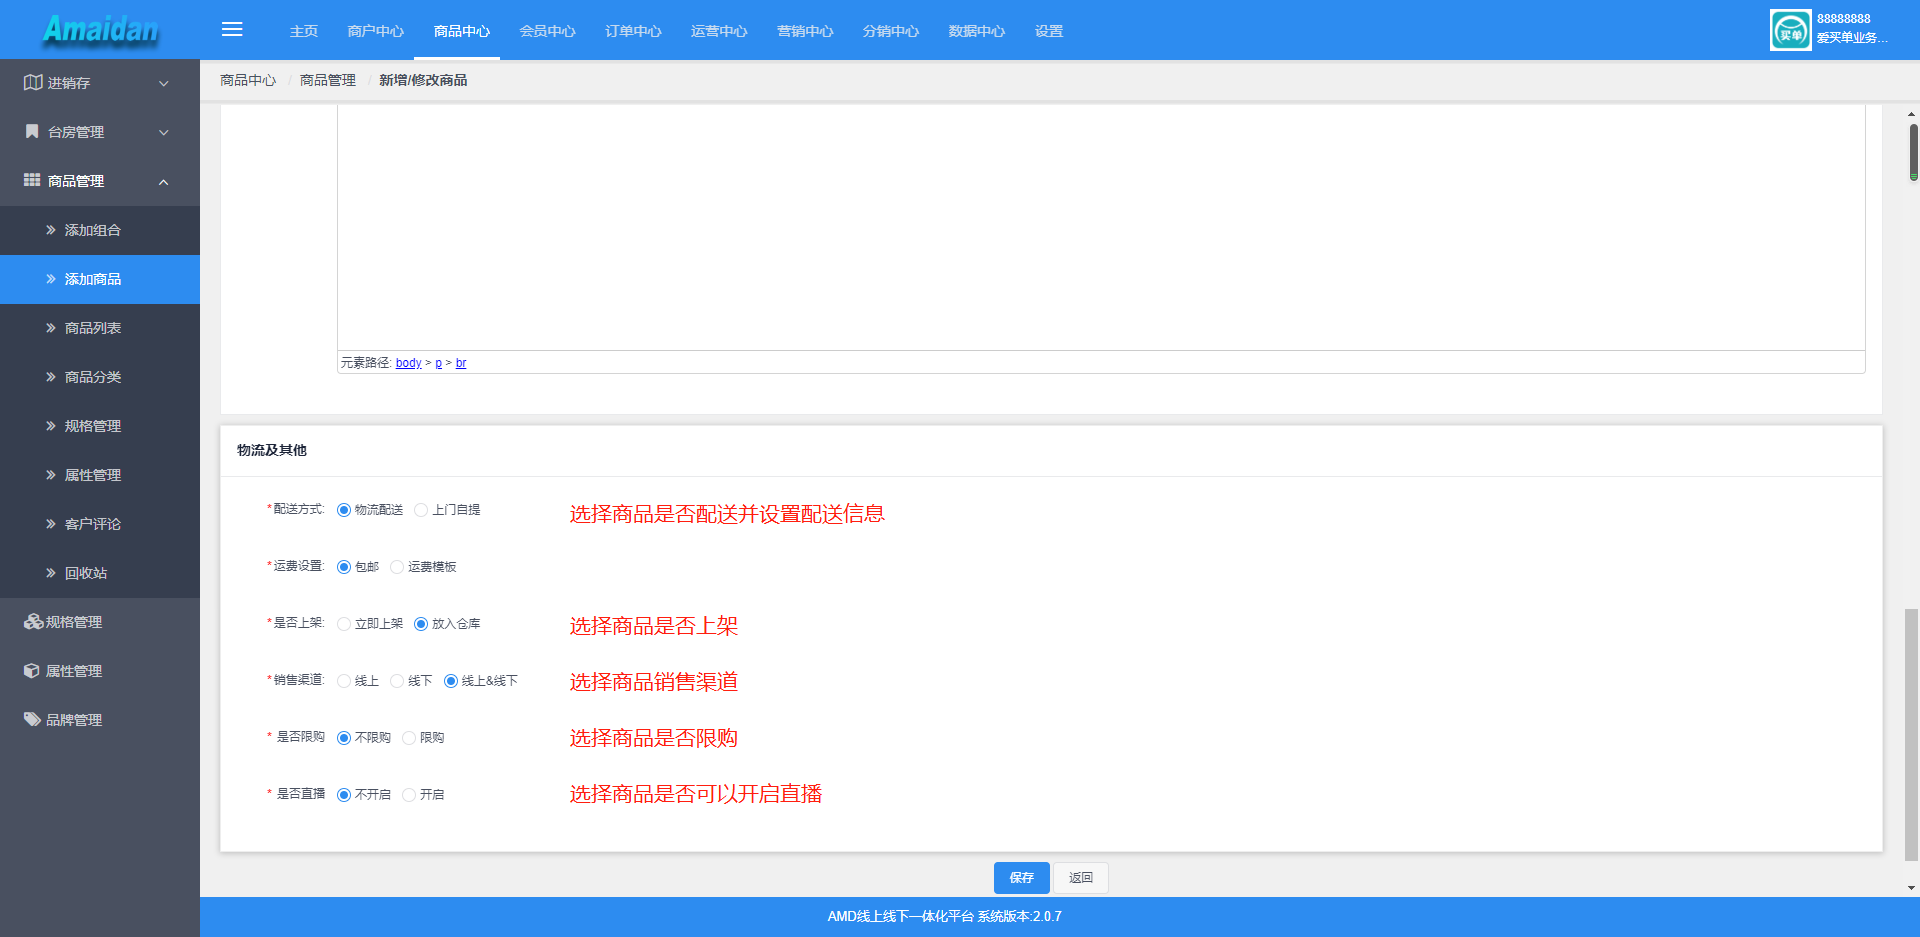Click the scrollbar up arrow

pyautogui.click(x=1912, y=114)
